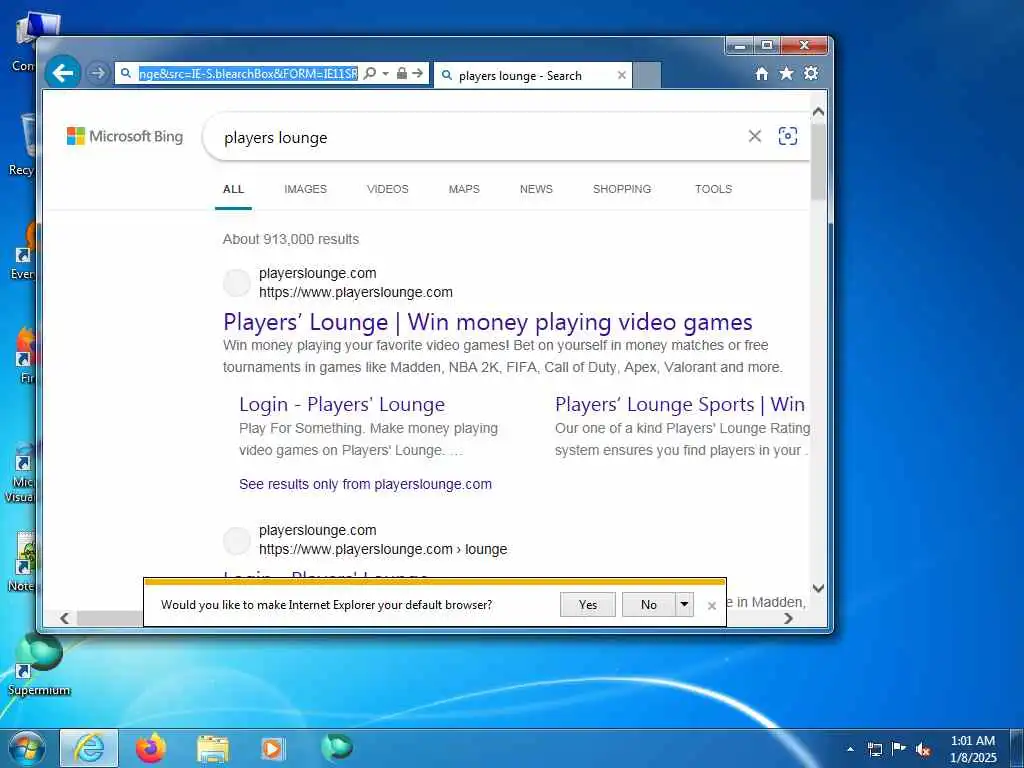The width and height of the screenshot is (1024, 768).
Task: Open the TOOLS search option
Action: point(713,189)
